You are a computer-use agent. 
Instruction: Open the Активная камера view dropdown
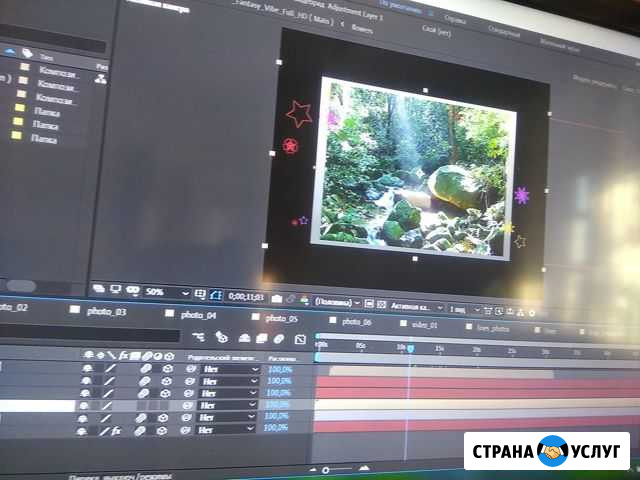tap(416, 307)
